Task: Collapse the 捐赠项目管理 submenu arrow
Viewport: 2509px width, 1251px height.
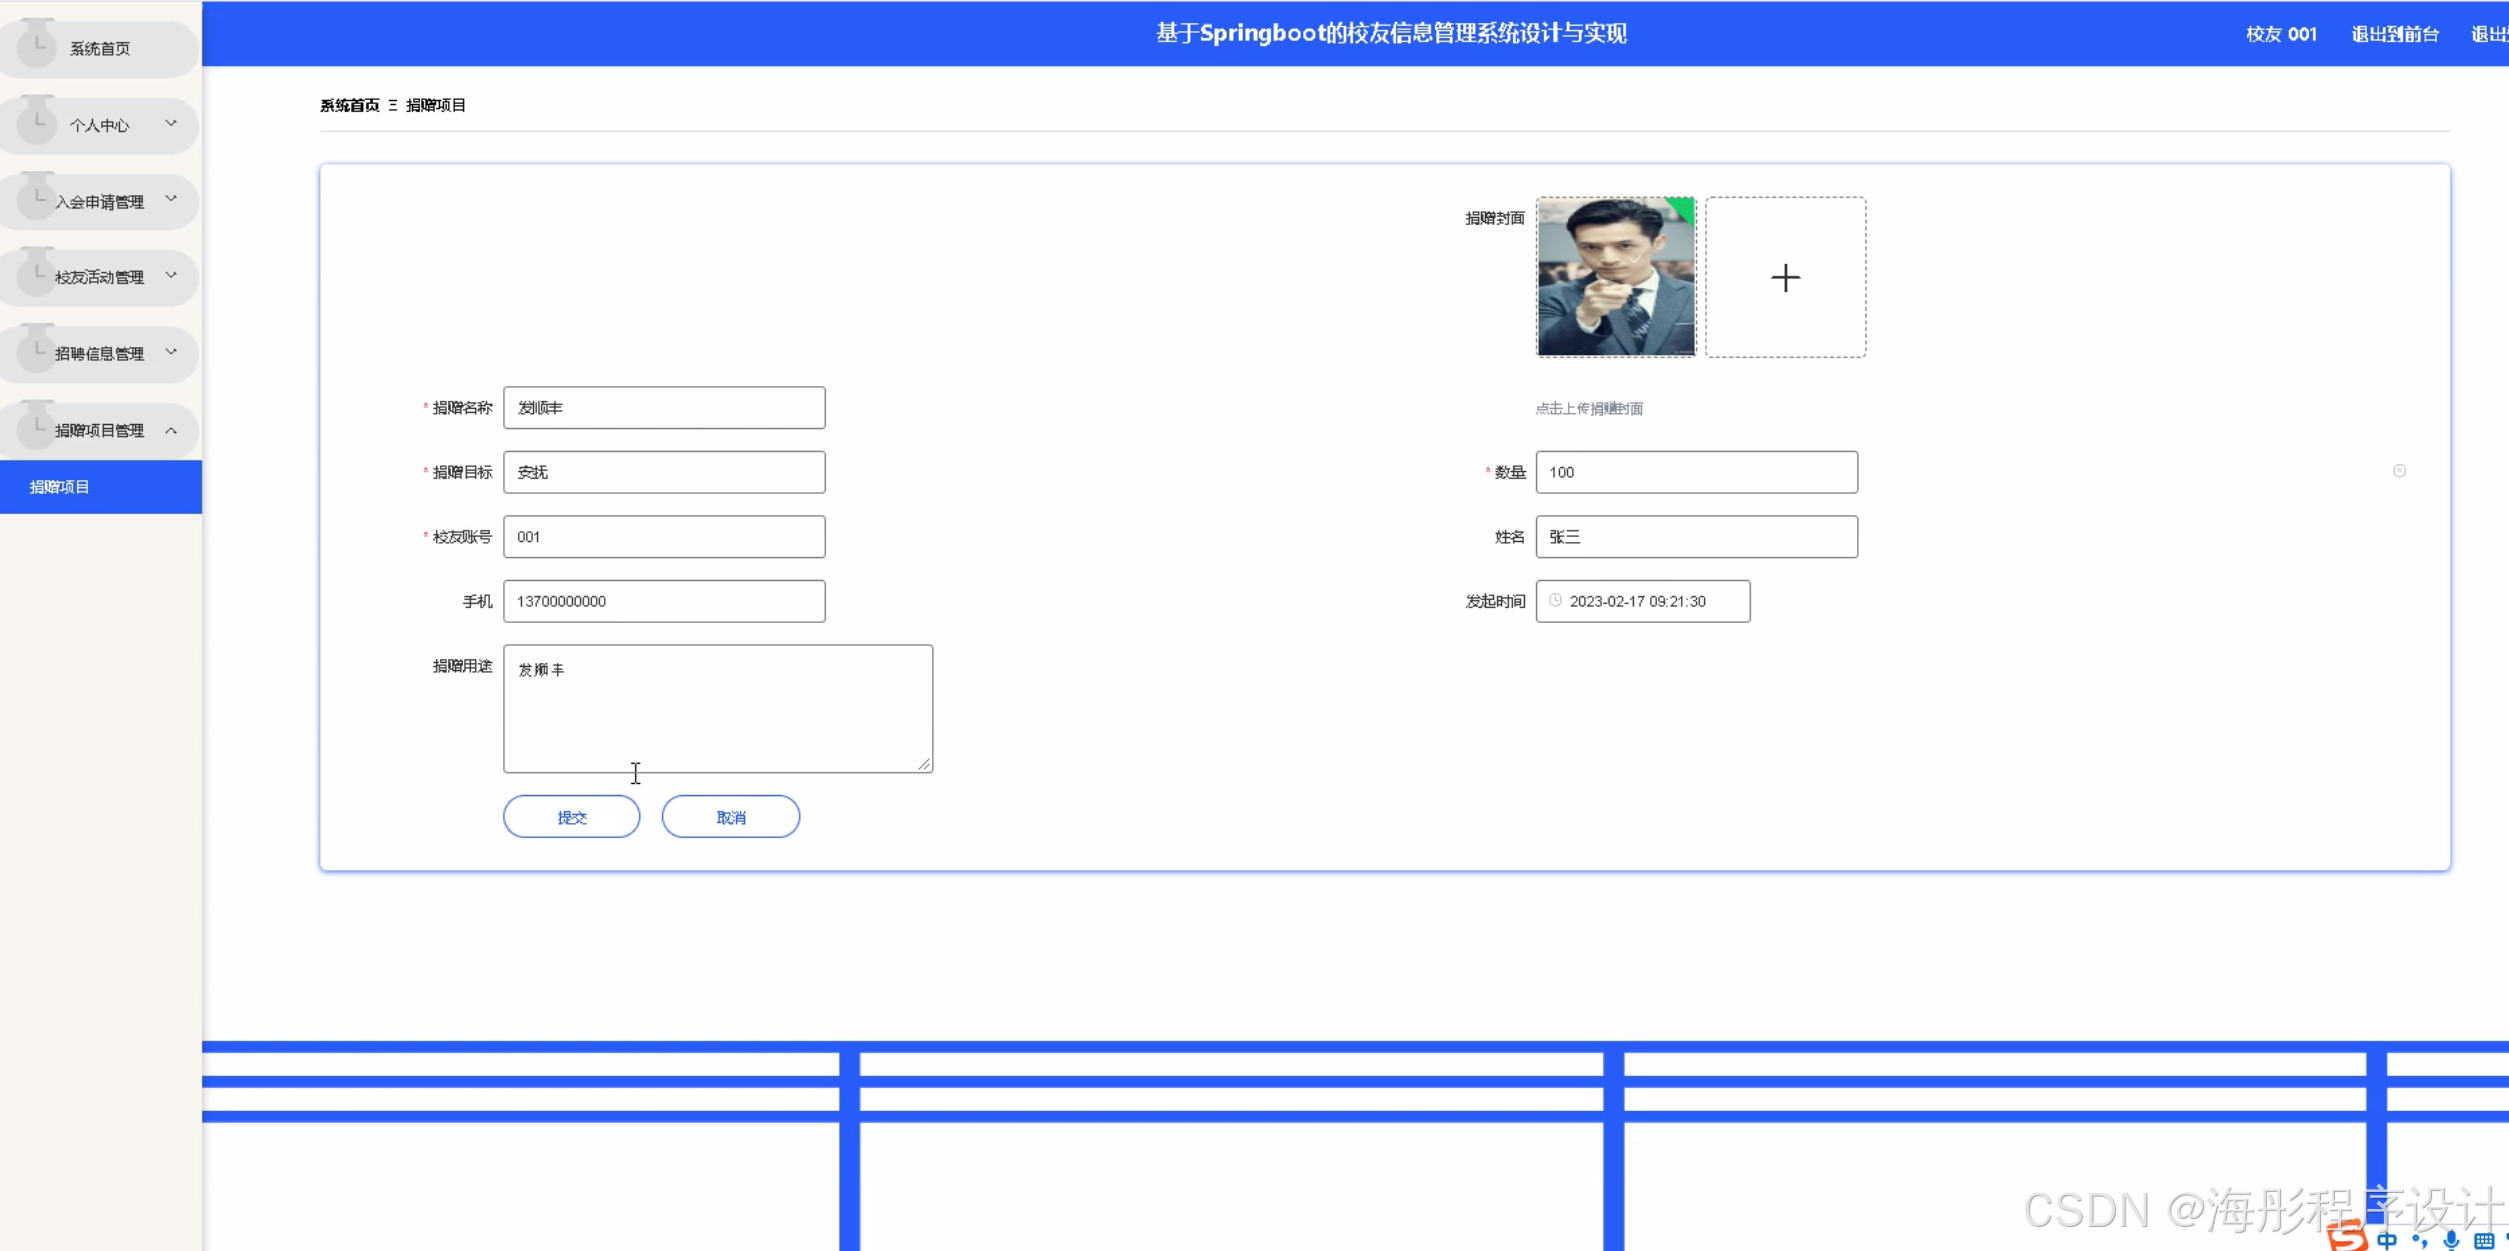Action: click(171, 430)
